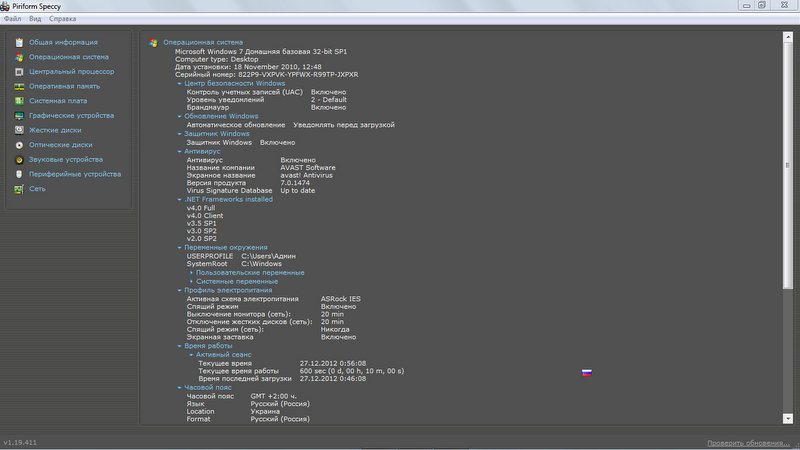Image resolution: width=800 pixels, height=450 pixels.
Task: Show the Графические устройства section
Action: [71, 115]
